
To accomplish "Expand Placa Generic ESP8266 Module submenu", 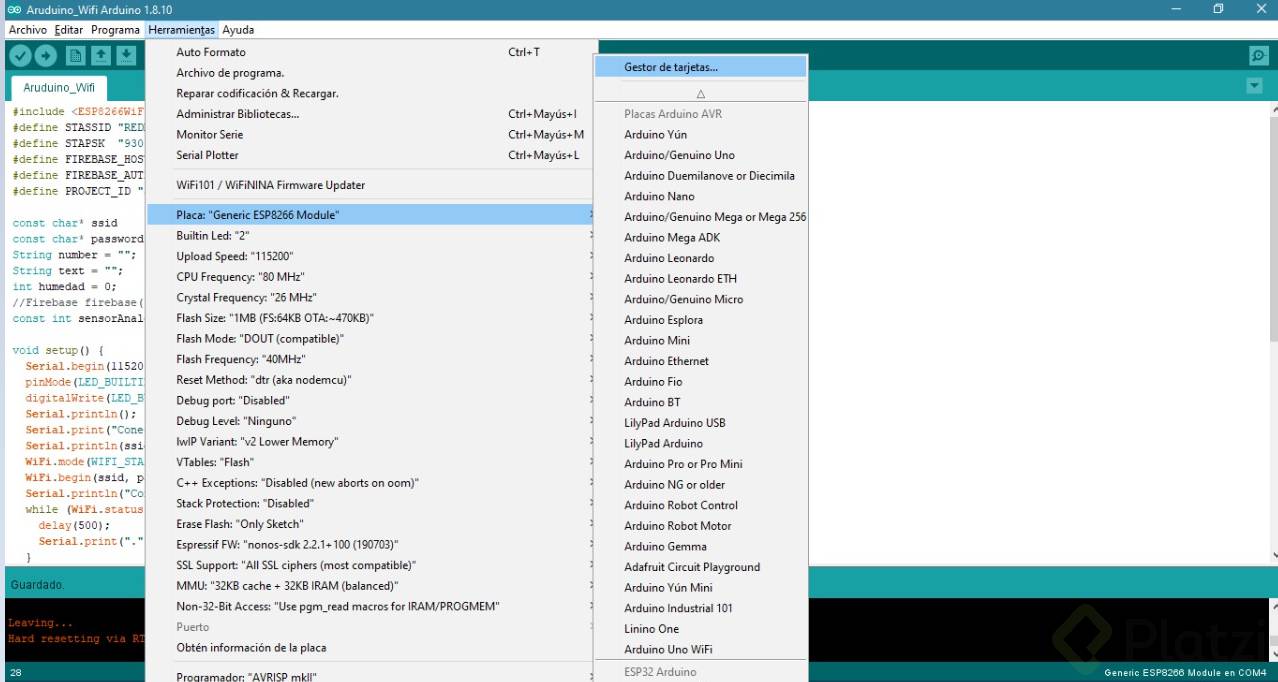I will click(371, 215).
